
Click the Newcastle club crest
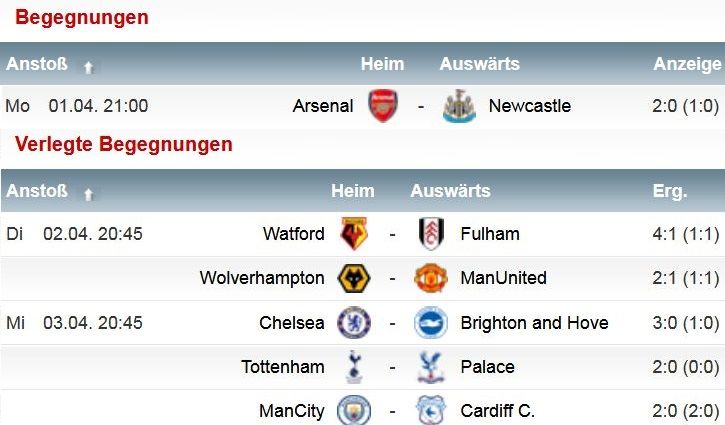[x=459, y=106]
